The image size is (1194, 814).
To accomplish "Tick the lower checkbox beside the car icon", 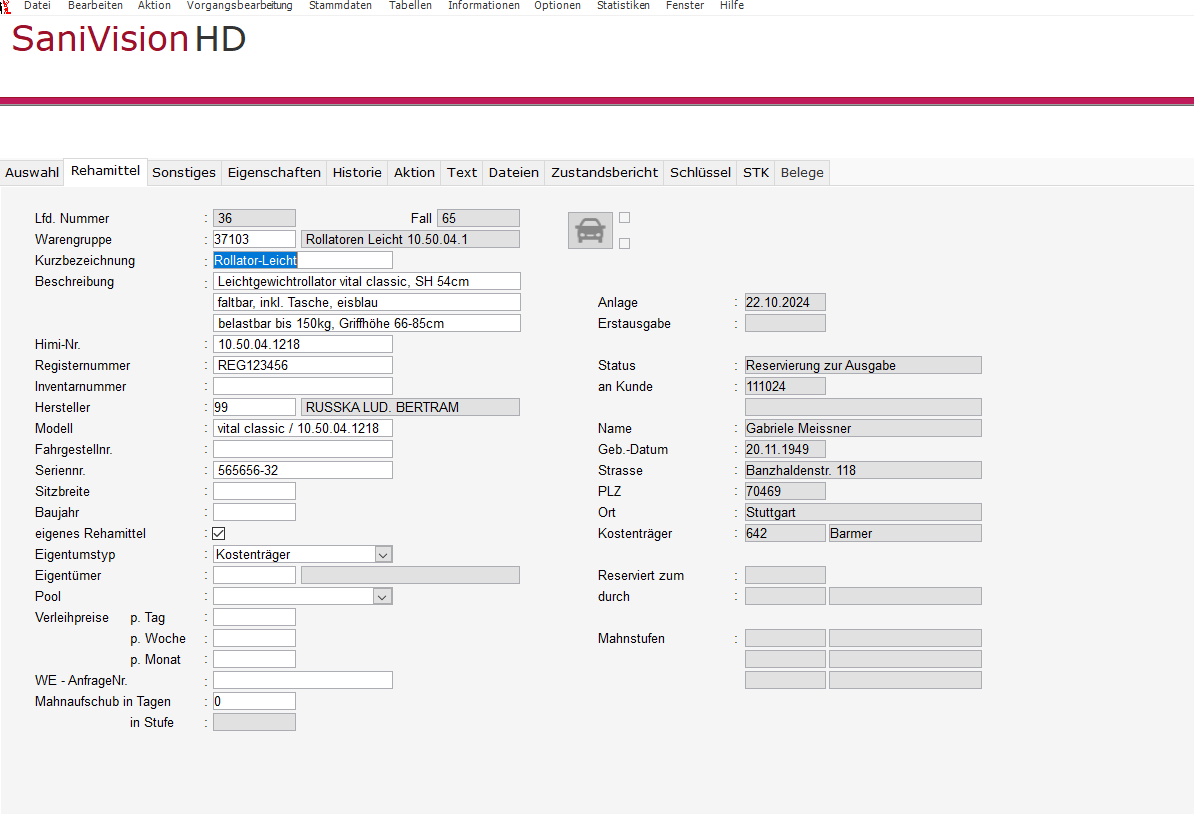I will 625,243.
